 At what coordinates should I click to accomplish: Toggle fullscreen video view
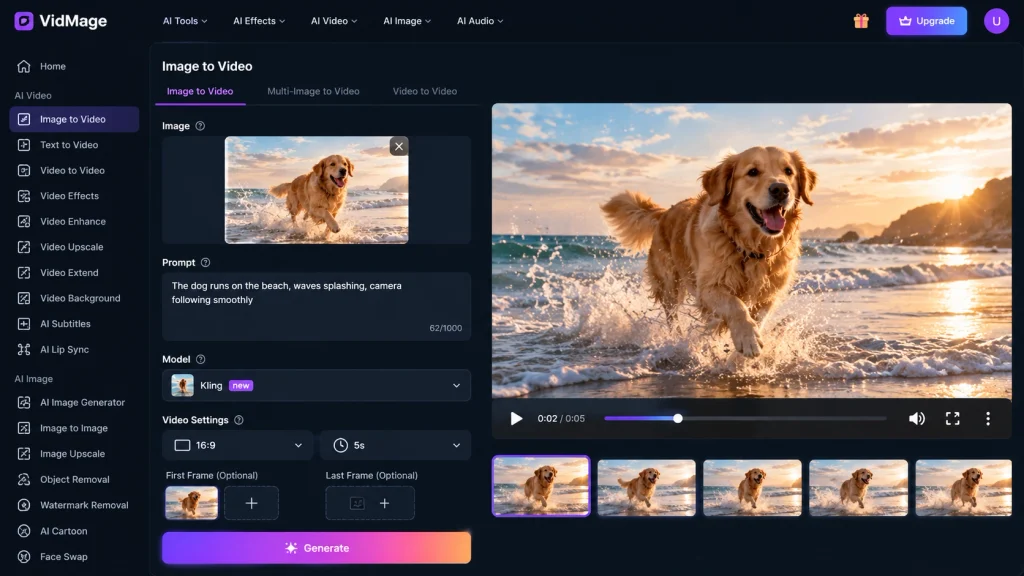tap(952, 419)
